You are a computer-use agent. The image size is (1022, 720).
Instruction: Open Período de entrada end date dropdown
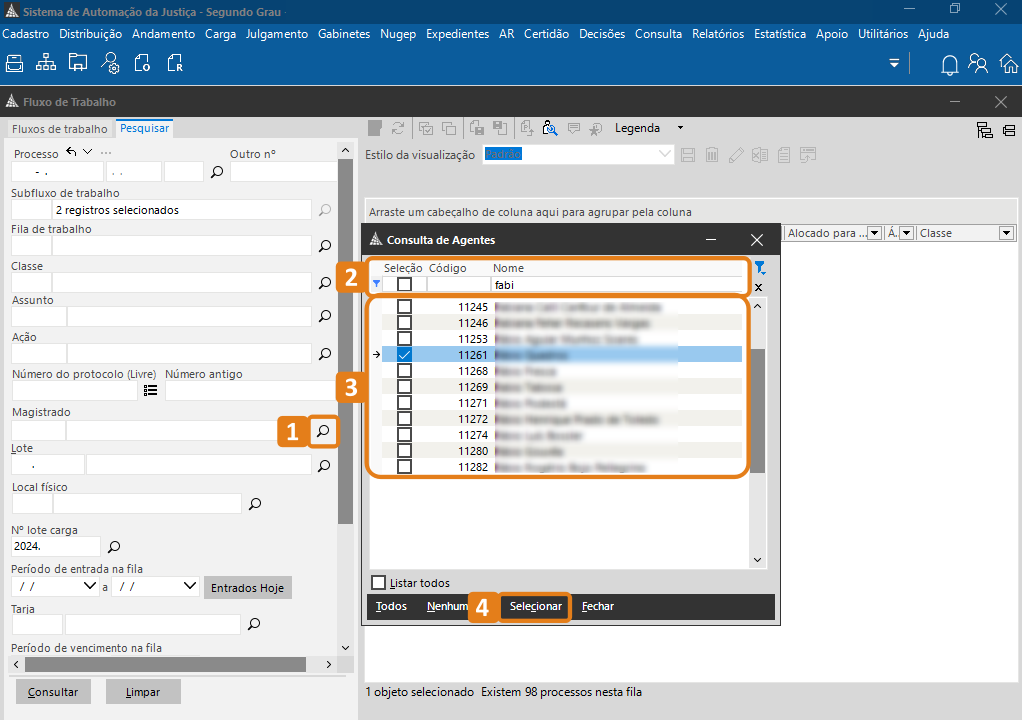[x=190, y=586]
